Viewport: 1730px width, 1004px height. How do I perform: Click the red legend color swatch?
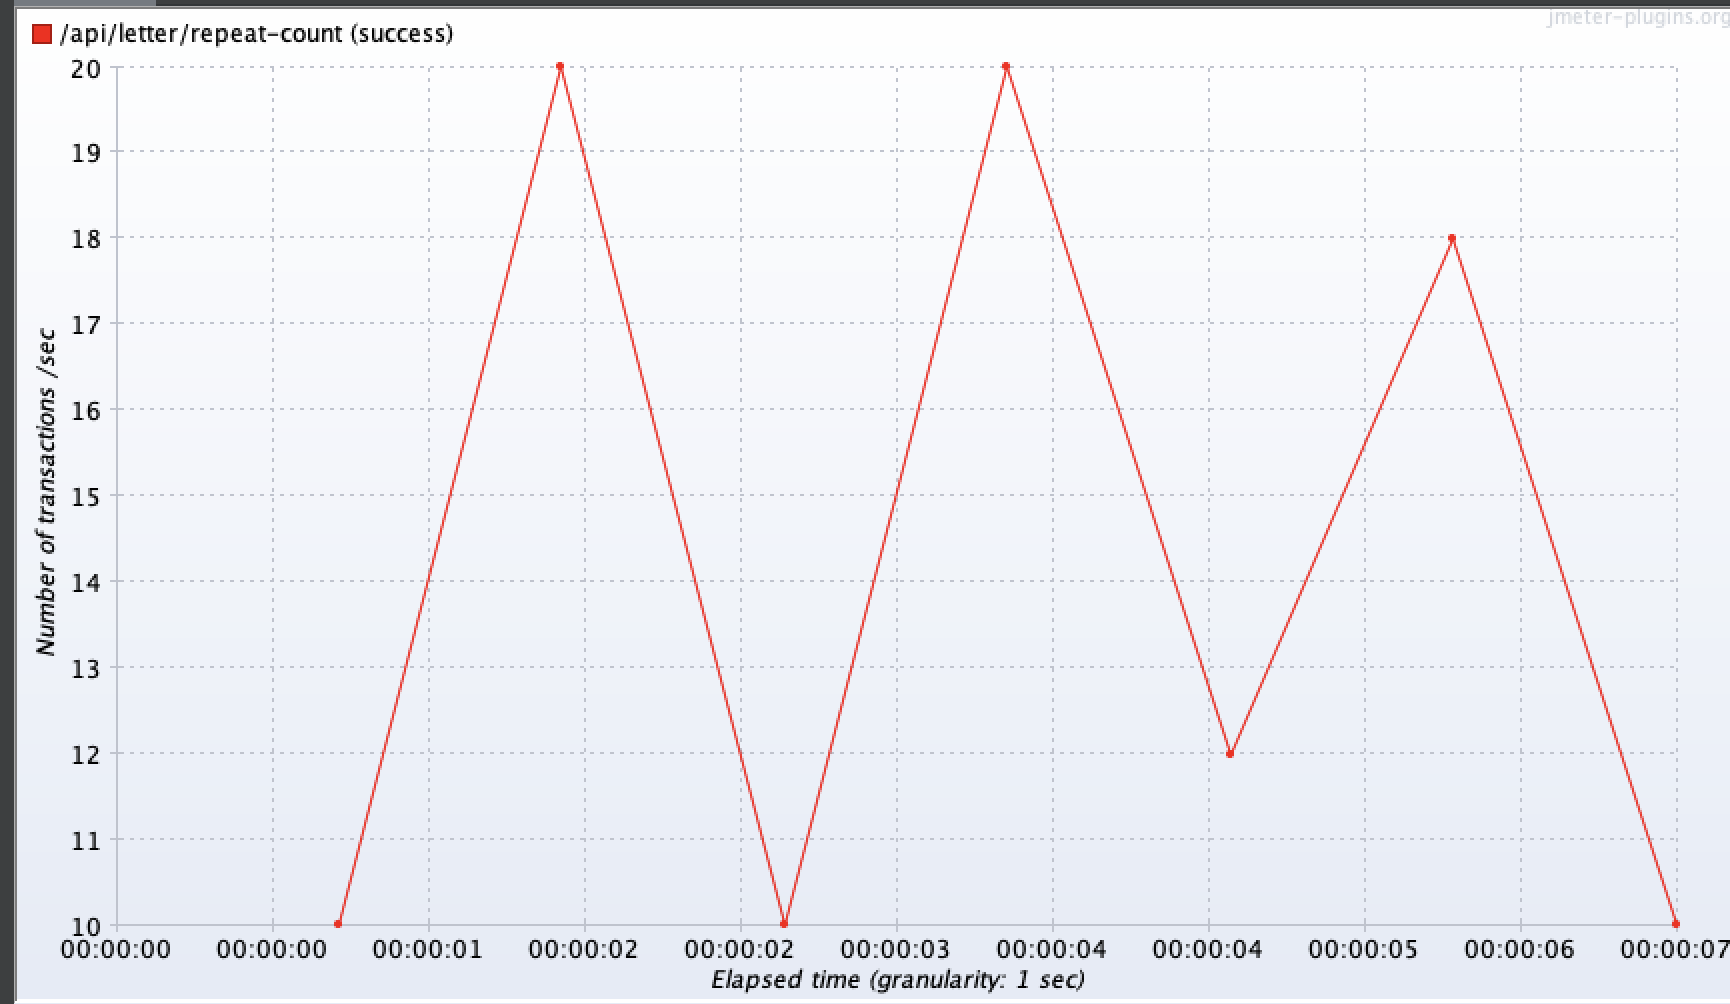pyautogui.click(x=42, y=34)
